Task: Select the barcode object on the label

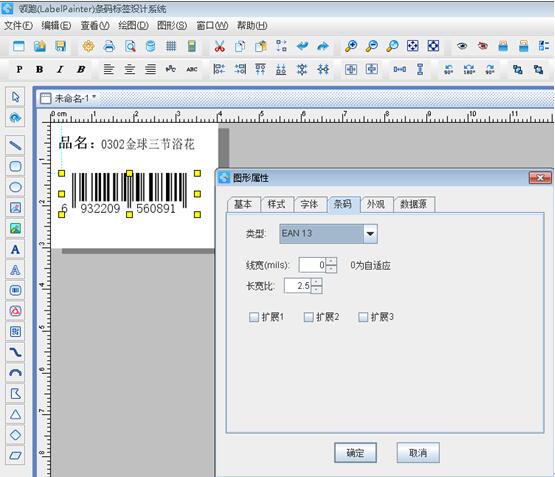Action: [x=130, y=193]
